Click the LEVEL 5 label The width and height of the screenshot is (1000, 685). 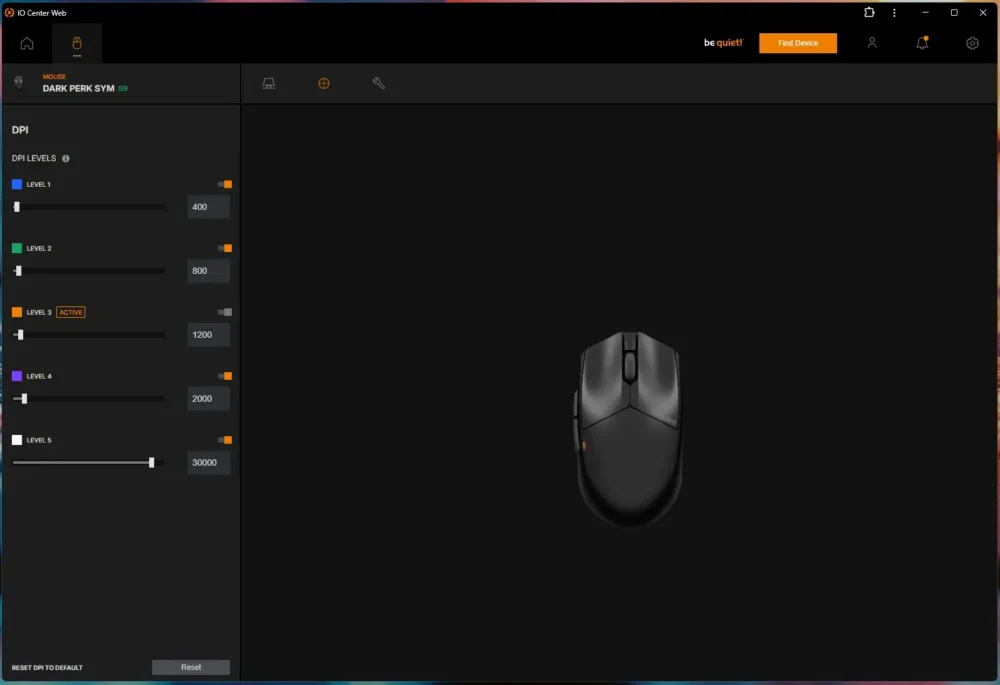point(39,440)
